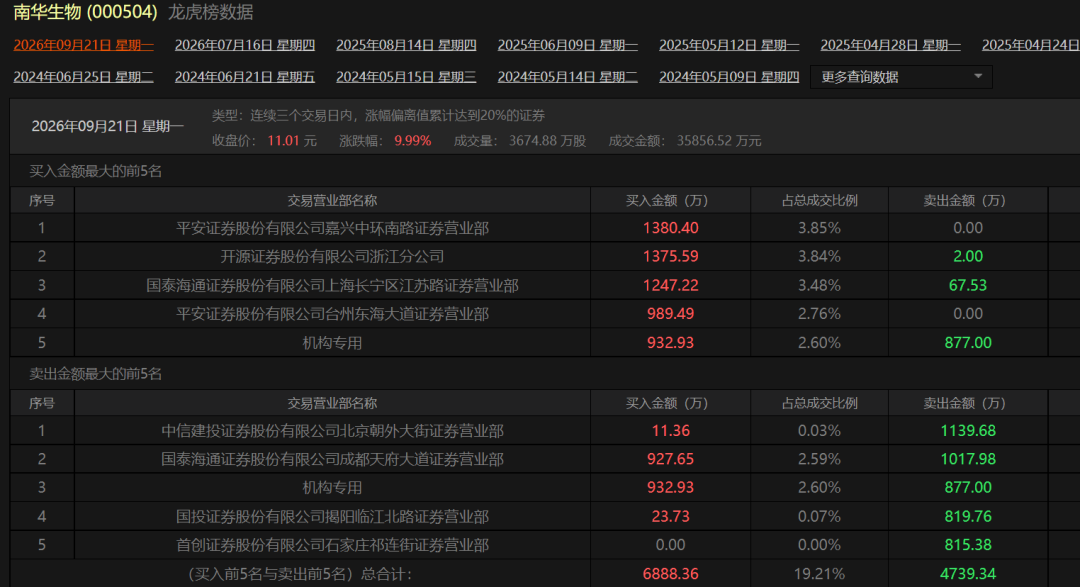Switch to 2025年06月09日 星期一 data
The height and width of the screenshot is (587, 1080).
568,45
